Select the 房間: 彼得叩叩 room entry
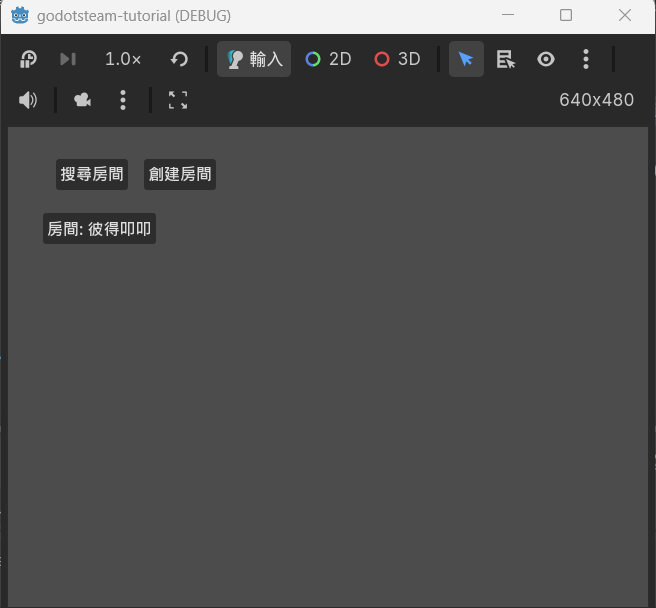The height and width of the screenshot is (608, 656). point(99,229)
